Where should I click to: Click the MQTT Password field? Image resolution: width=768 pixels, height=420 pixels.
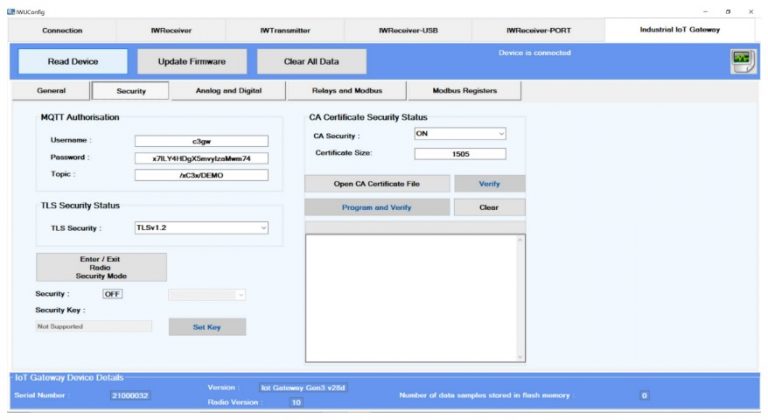pos(201,158)
